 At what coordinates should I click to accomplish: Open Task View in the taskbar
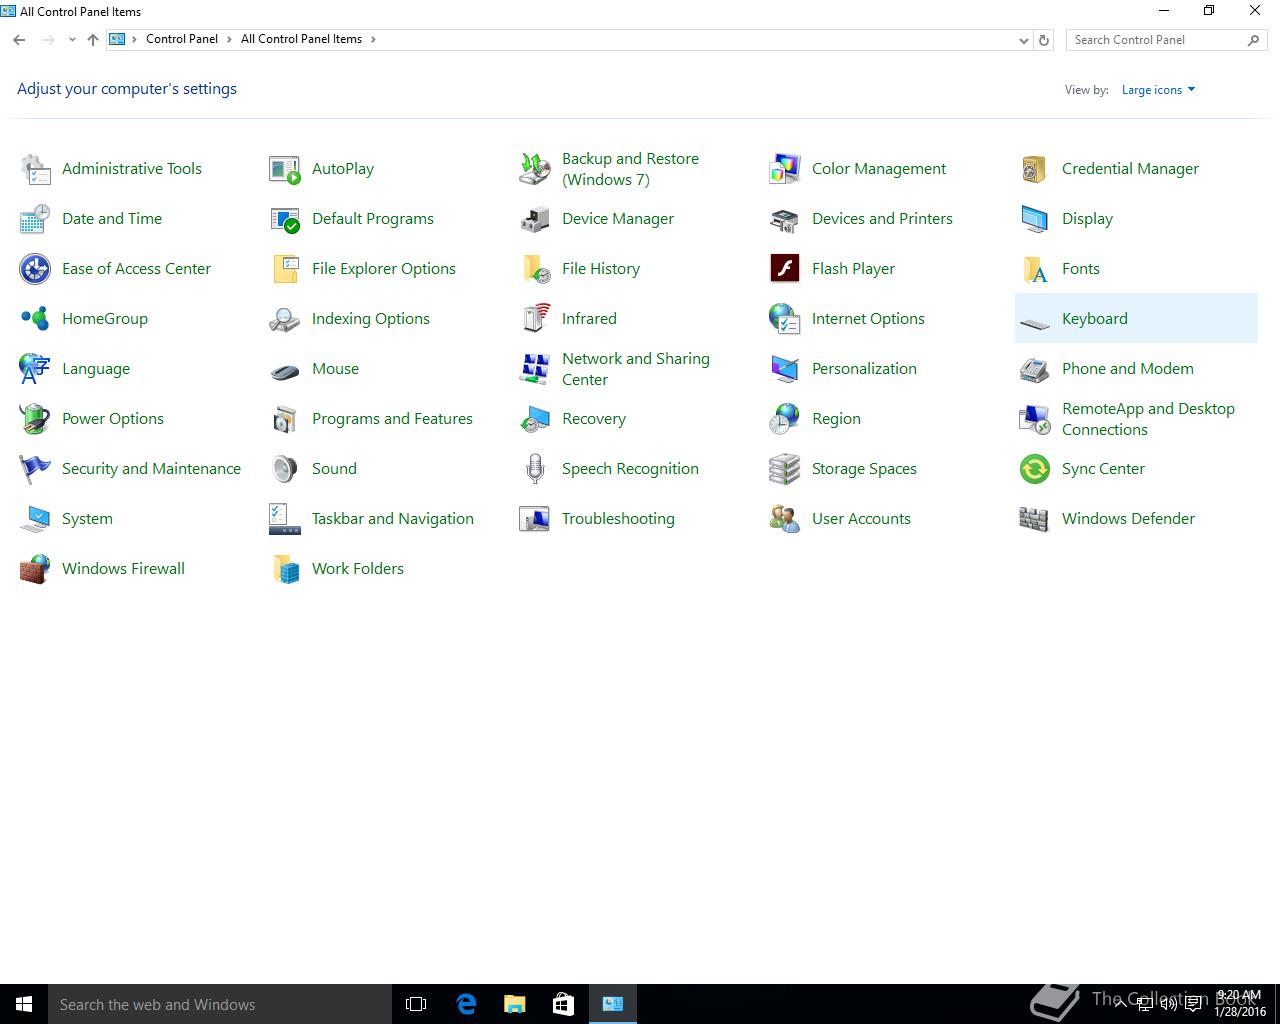[416, 1004]
